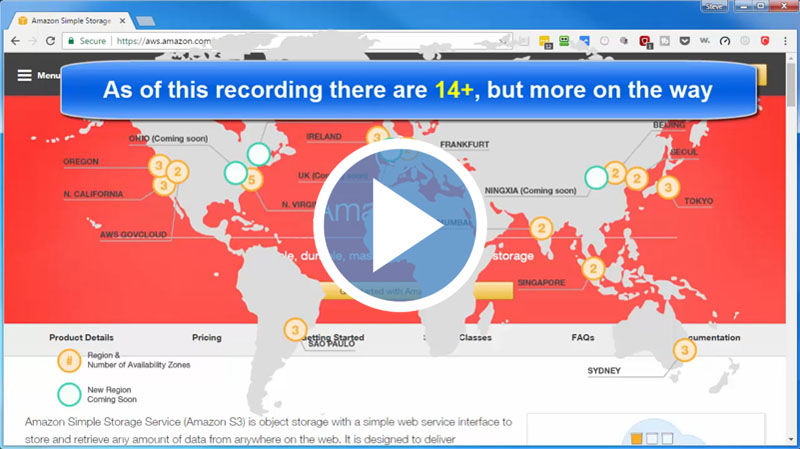Select the Amazon Simple Storage tab
Screen dimensions: 800x449
click(70, 19)
